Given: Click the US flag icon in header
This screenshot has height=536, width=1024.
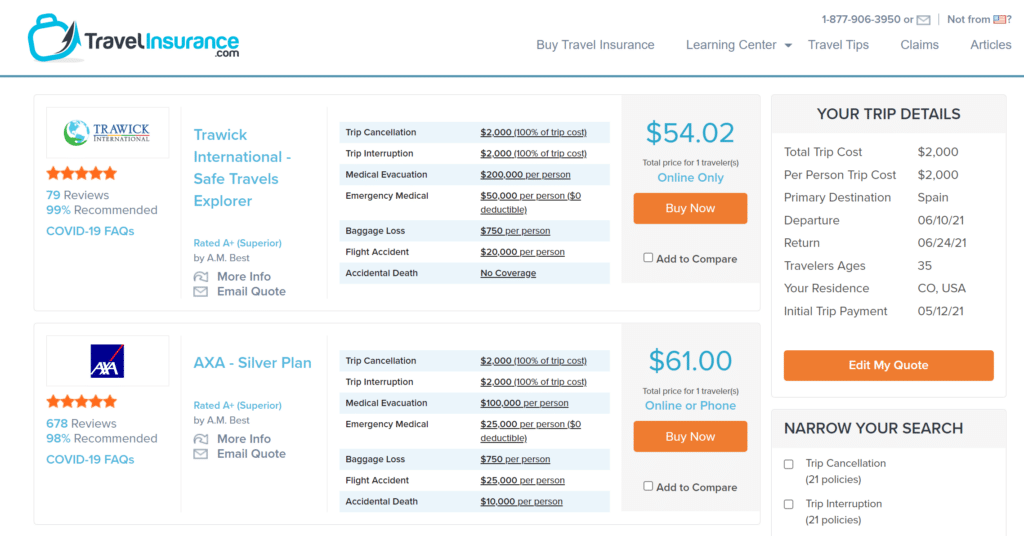Looking at the screenshot, I should pyautogui.click(x=1000, y=20).
